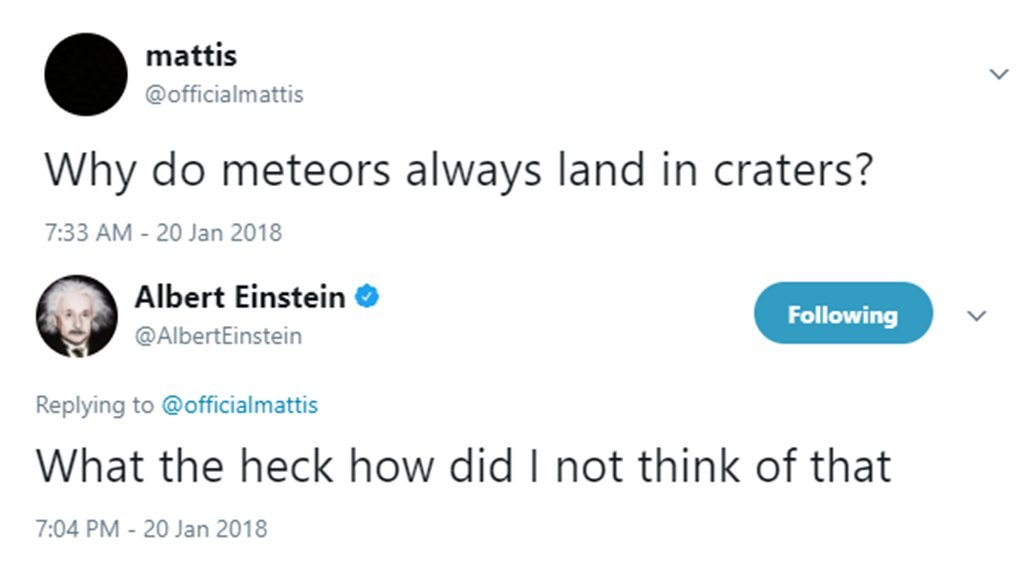Image resolution: width=1032 pixels, height=563 pixels.
Task: Select the reply text 'What the heck'
Action: click(x=185, y=466)
